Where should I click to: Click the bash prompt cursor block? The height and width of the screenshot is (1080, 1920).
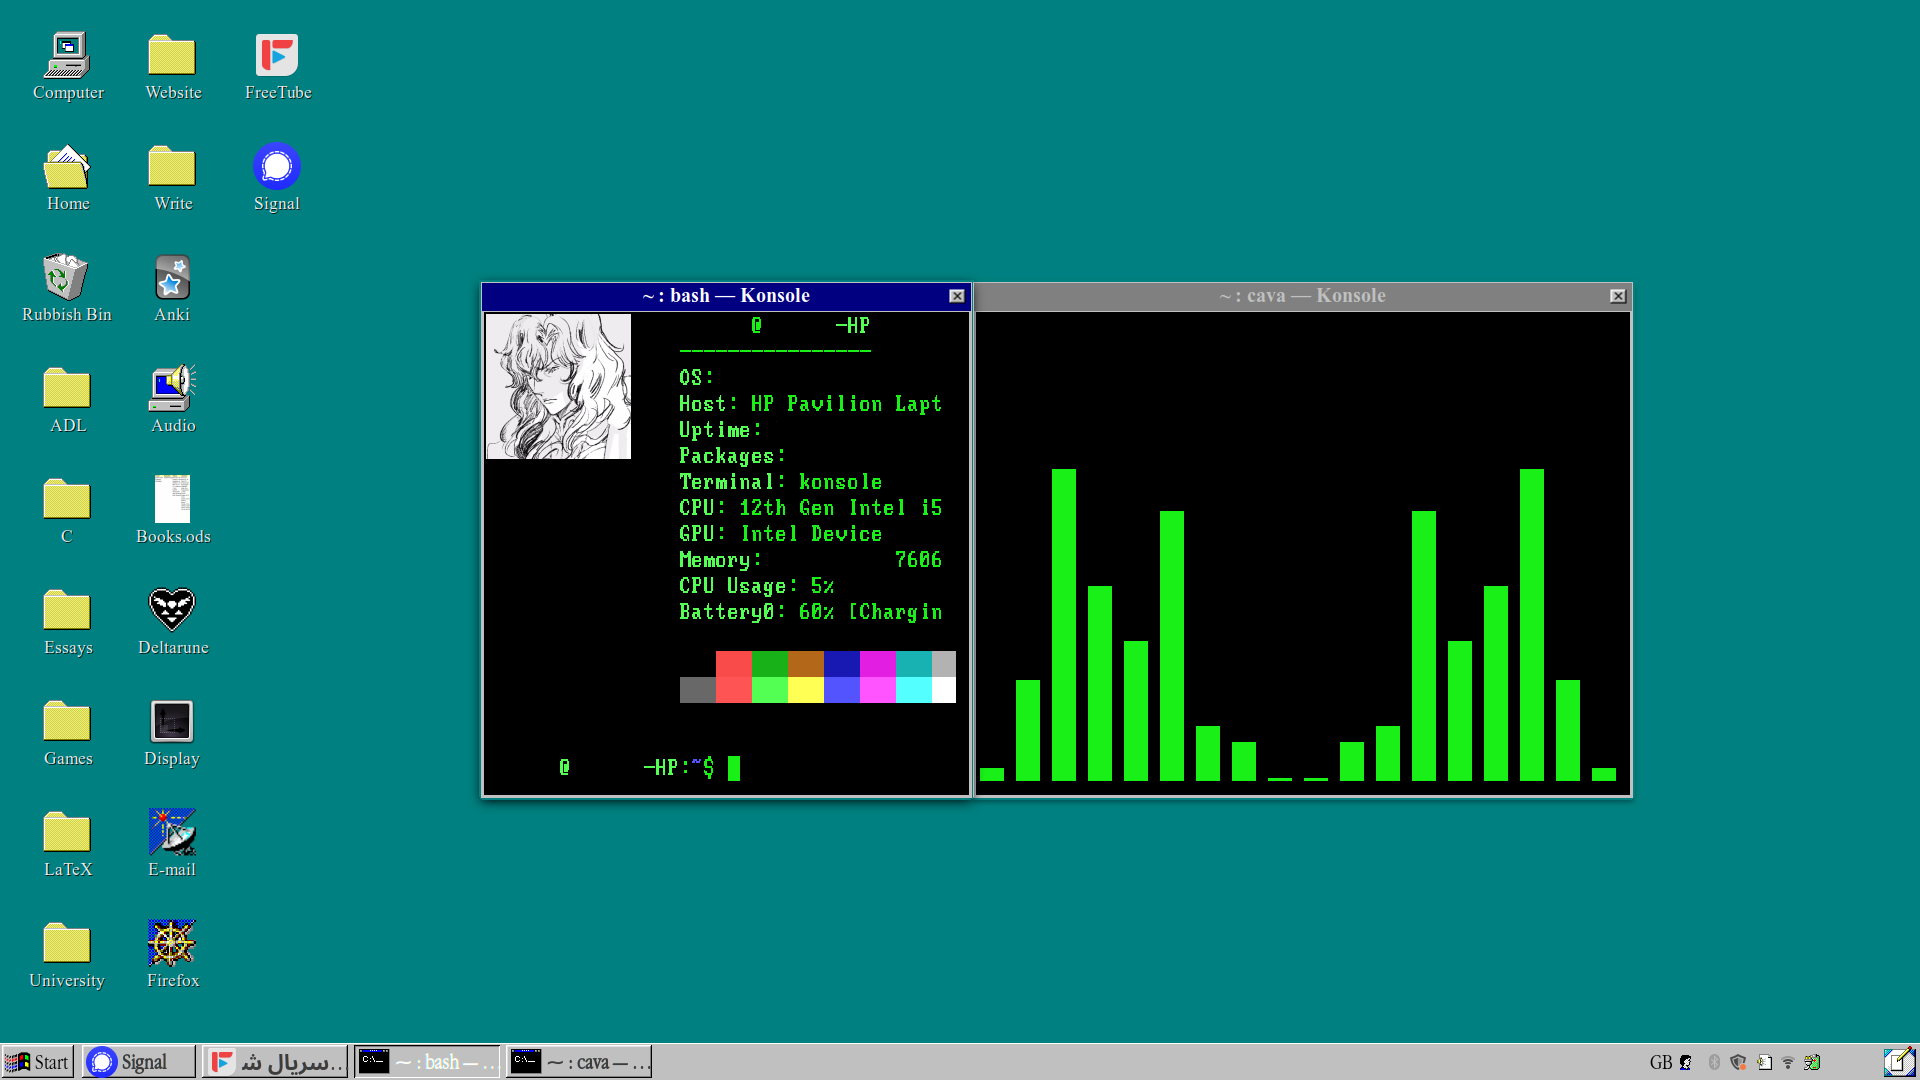[x=734, y=768]
